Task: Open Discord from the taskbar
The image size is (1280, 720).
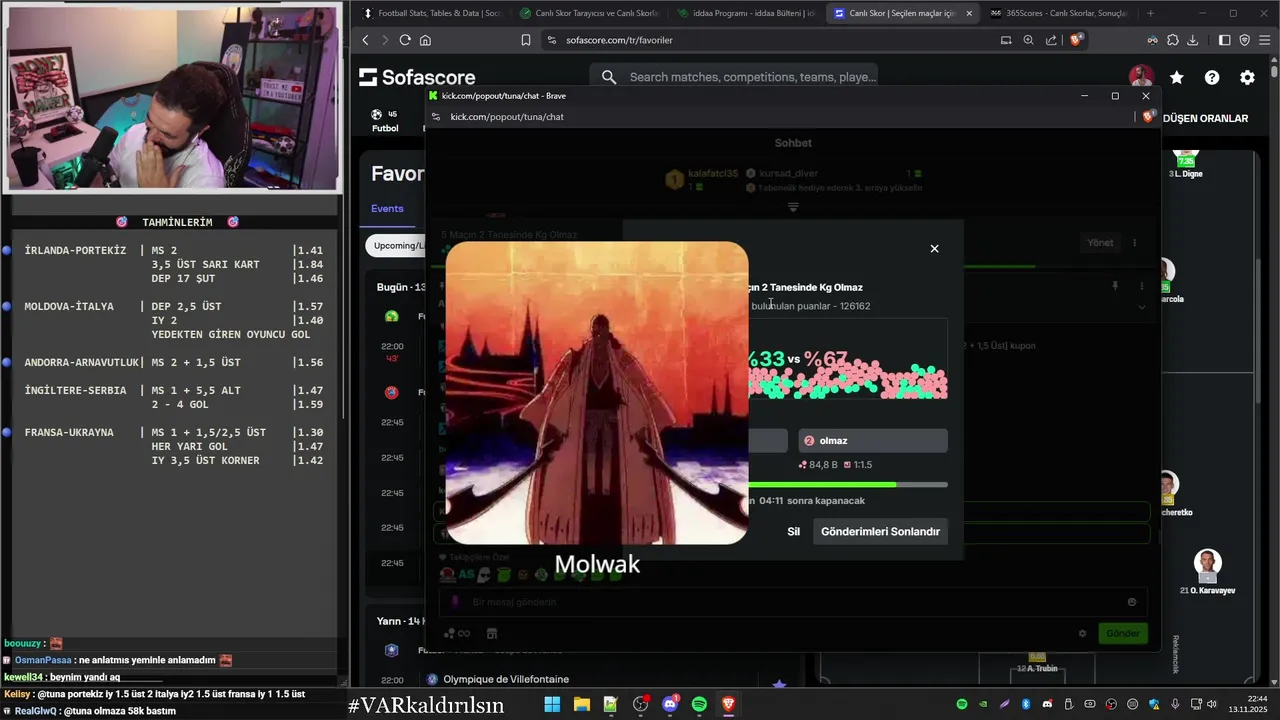Action: point(670,704)
